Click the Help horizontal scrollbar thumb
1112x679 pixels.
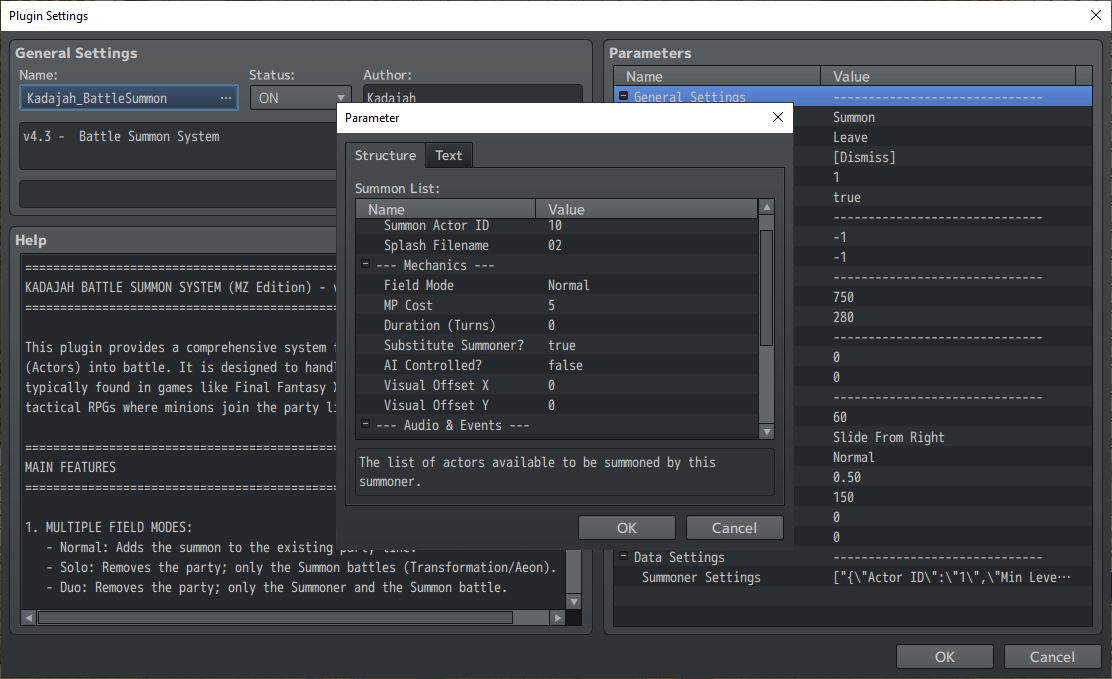tap(275, 618)
